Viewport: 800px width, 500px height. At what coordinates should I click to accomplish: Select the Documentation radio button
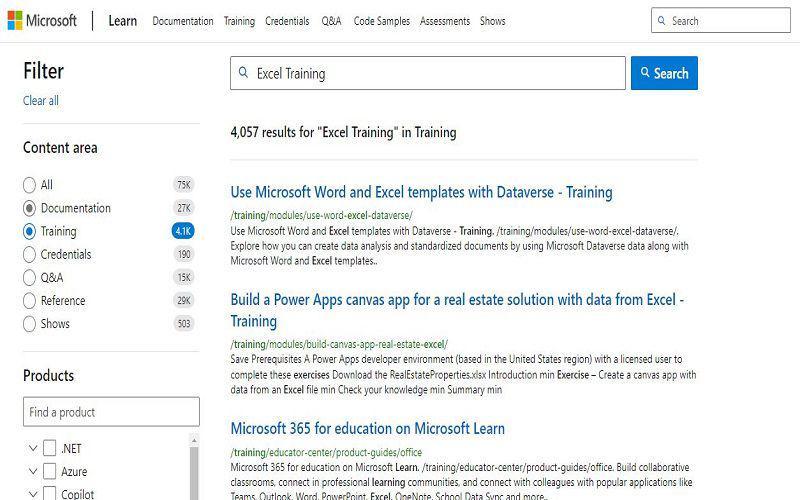pyautogui.click(x=30, y=208)
